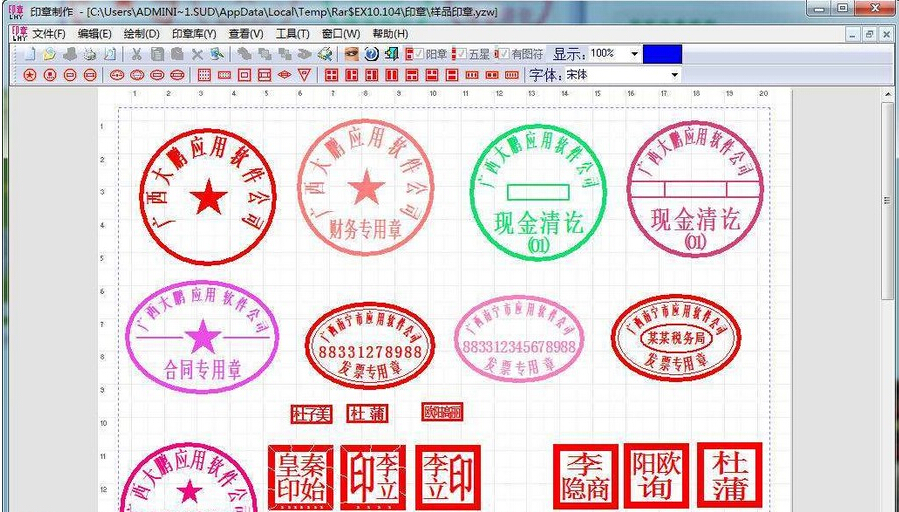Open the 帮助(H) menu
The width and height of the screenshot is (899, 512).
click(x=390, y=34)
